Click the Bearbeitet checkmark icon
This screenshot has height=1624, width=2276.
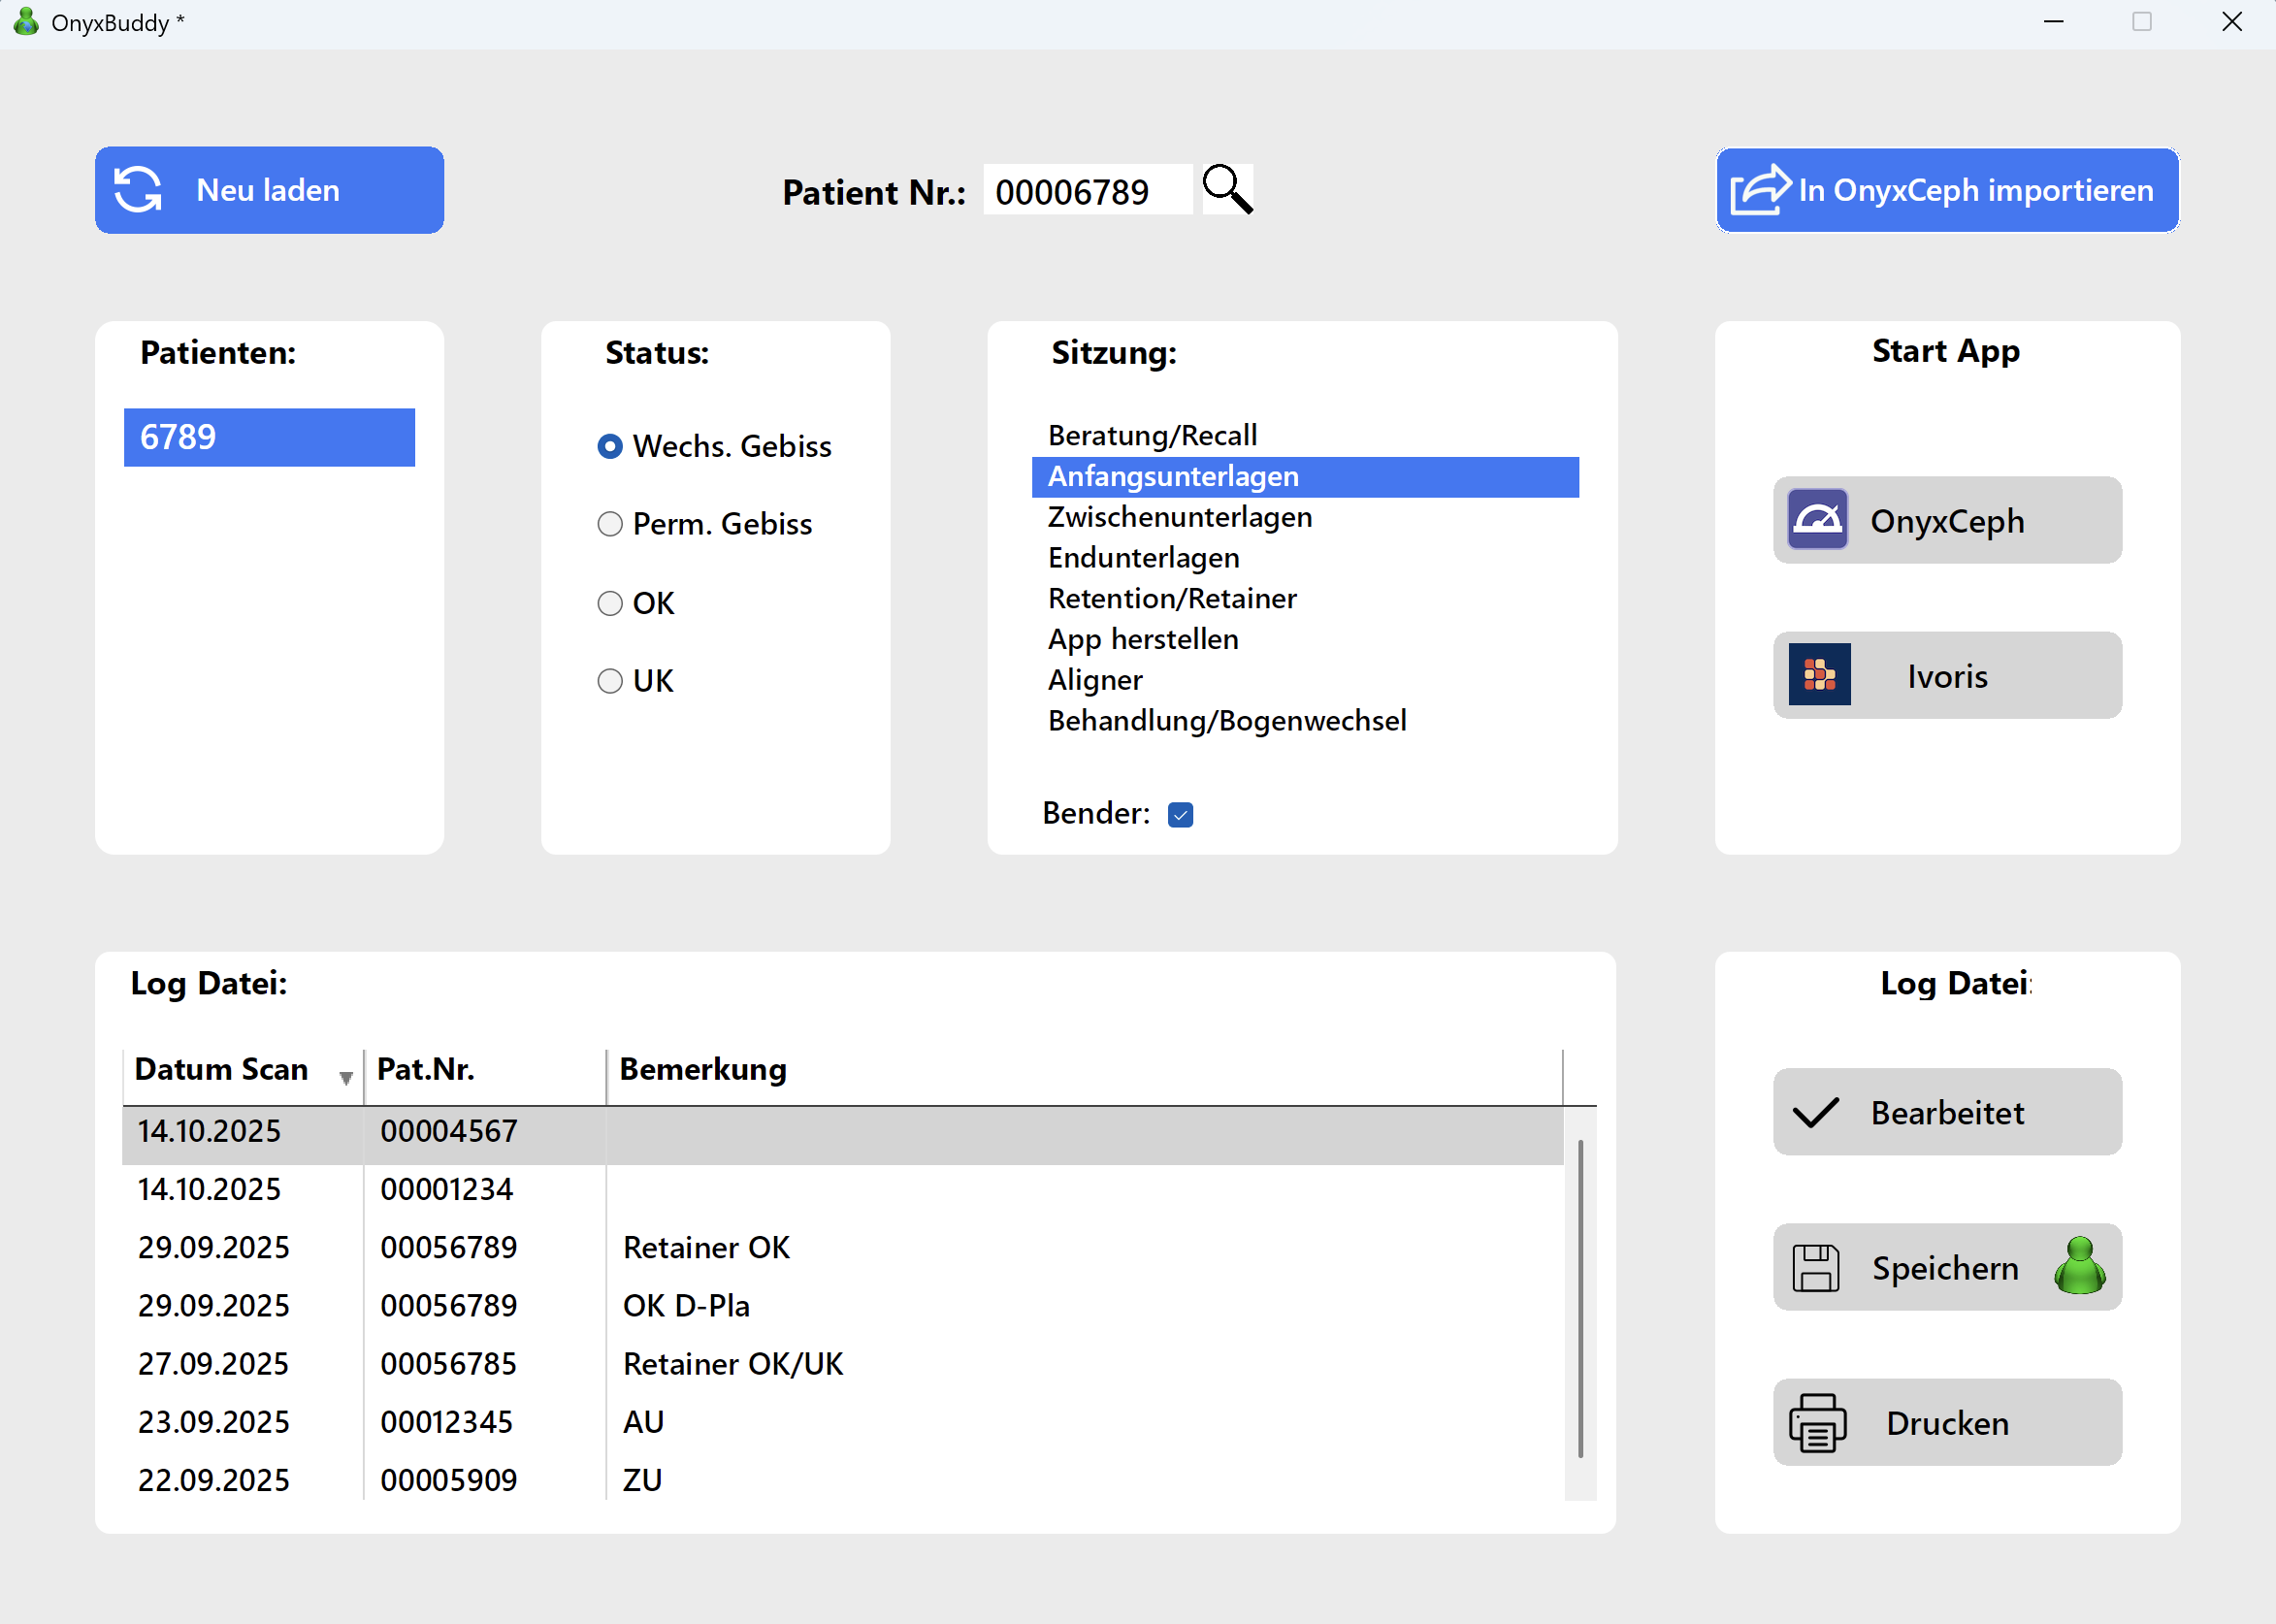pos(1815,1113)
